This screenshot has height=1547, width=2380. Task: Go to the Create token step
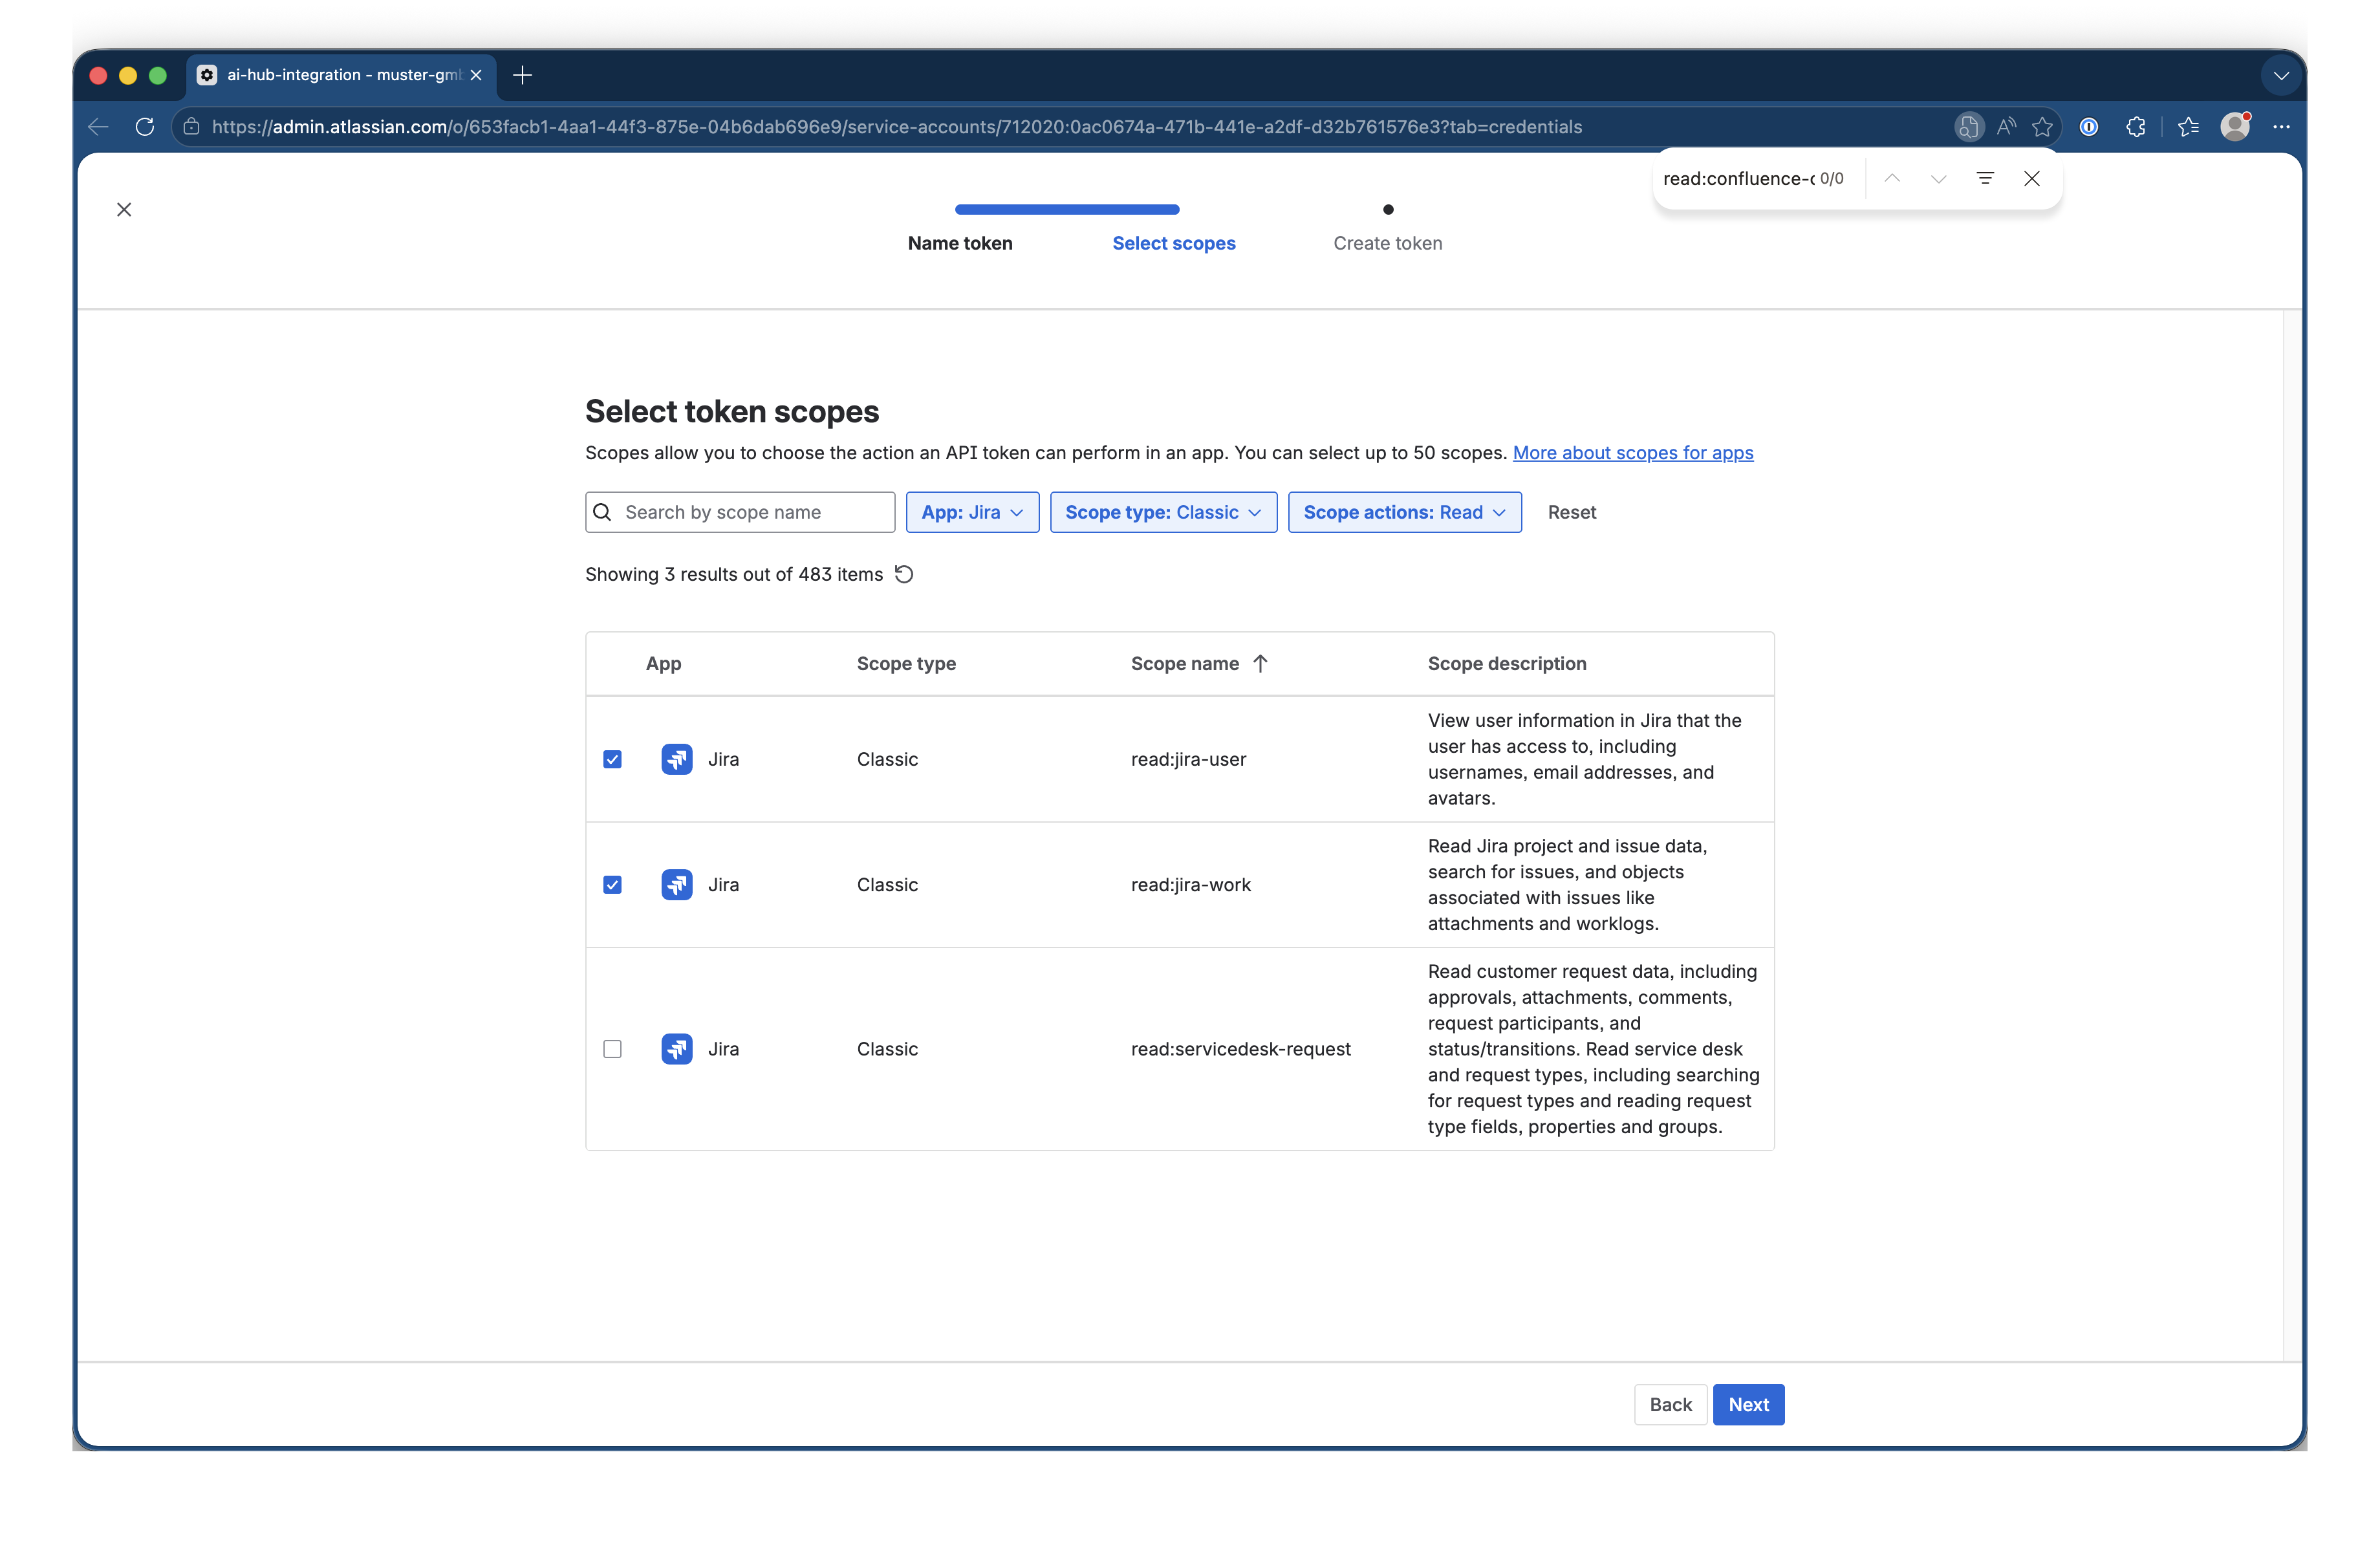tap(1387, 243)
